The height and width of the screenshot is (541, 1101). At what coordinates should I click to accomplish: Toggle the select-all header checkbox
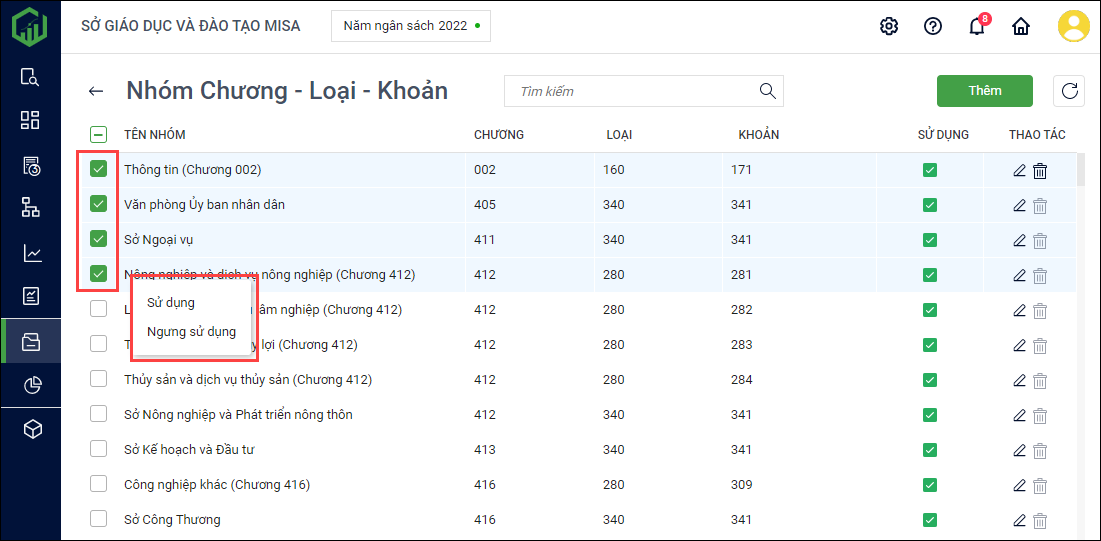[x=99, y=135]
